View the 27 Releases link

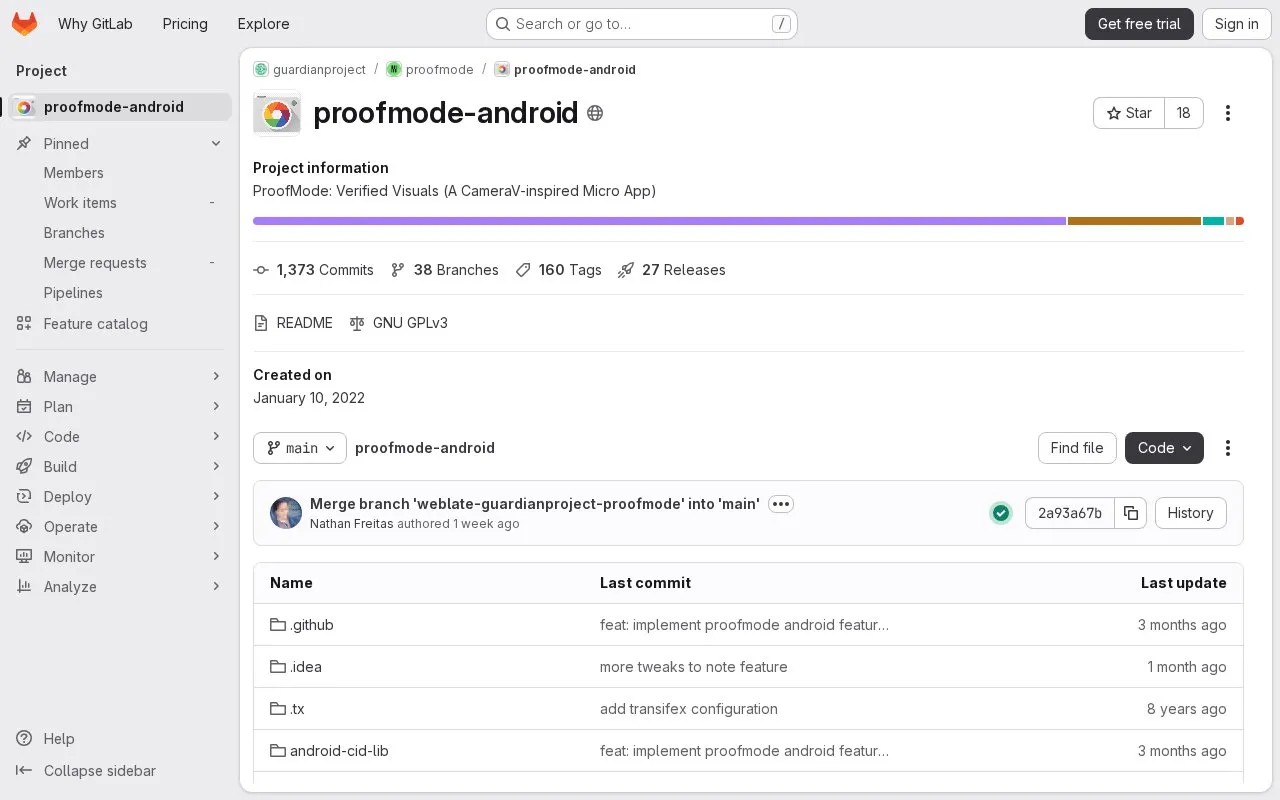pyautogui.click(x=672, y=270)
